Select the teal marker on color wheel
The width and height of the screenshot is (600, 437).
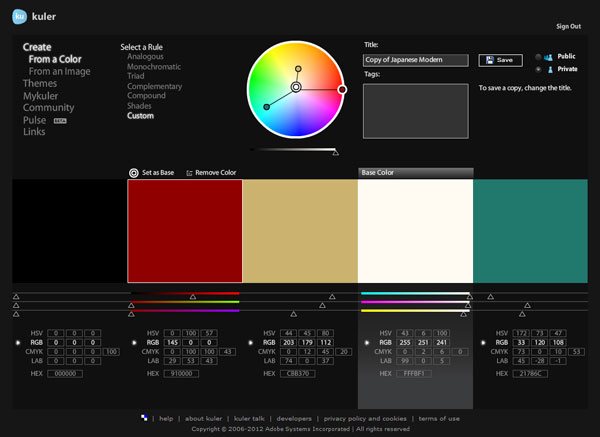(x=267, y=107)
